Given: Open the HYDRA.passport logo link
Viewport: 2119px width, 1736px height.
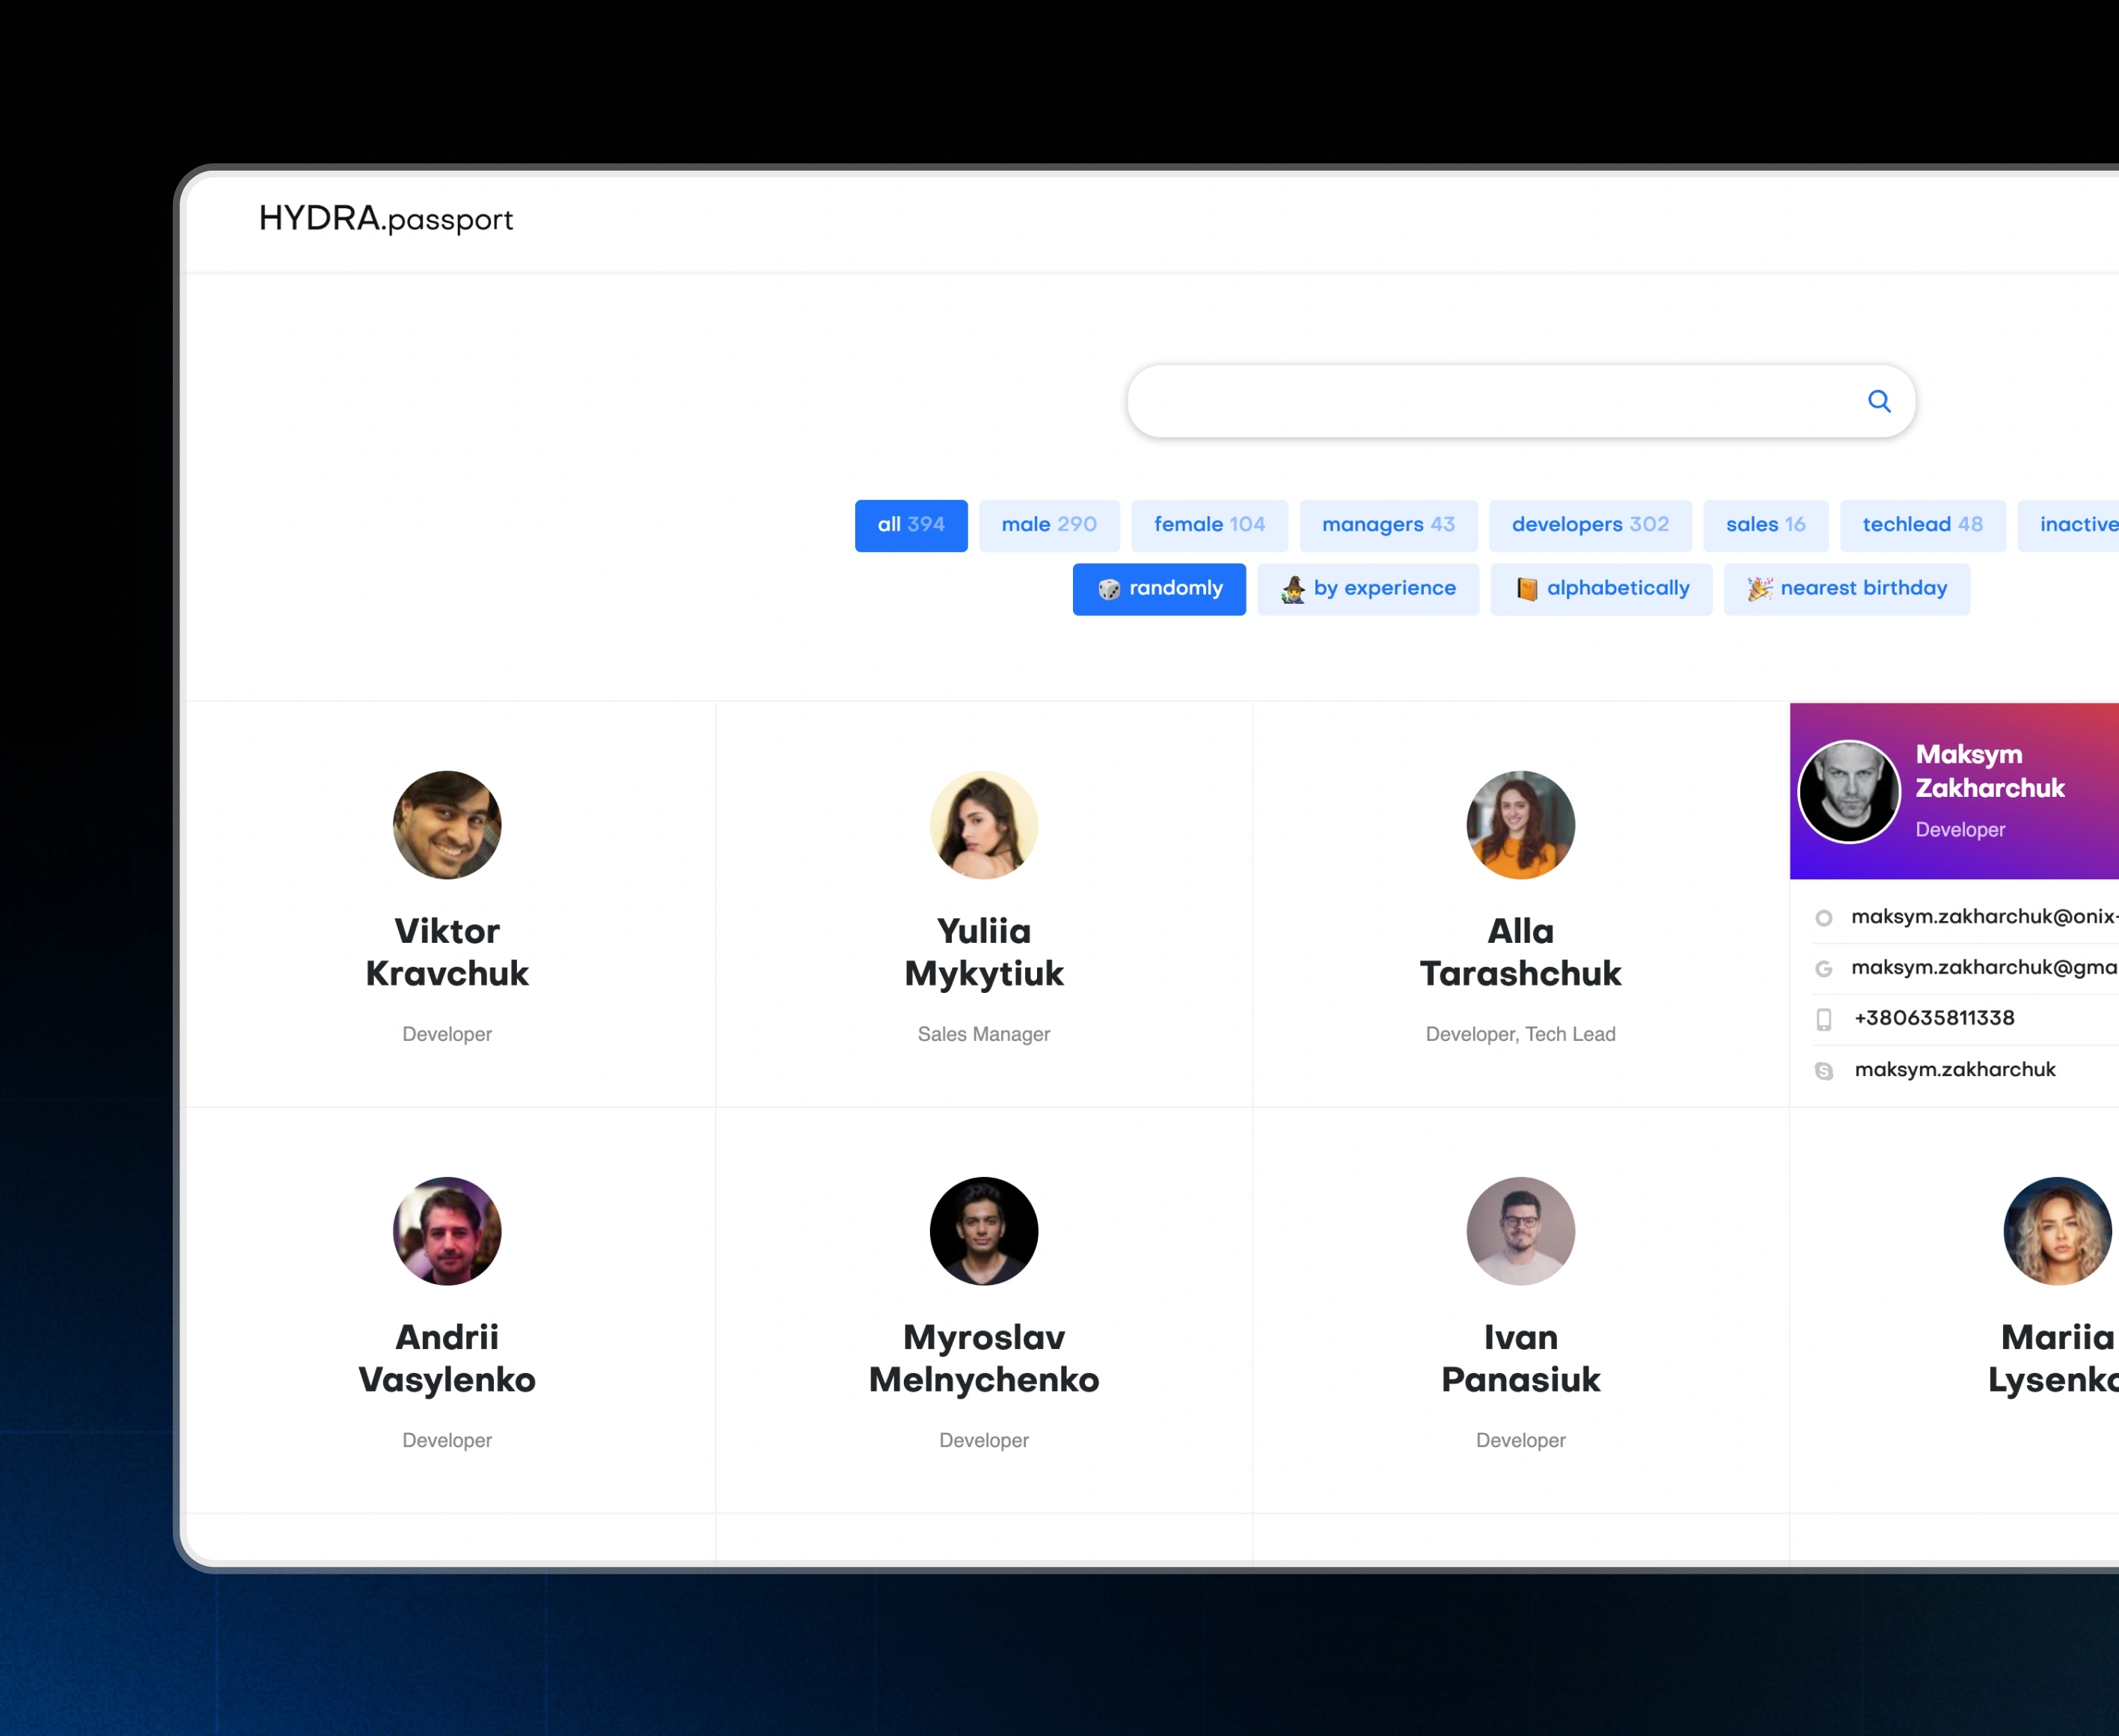Looking at the screenshot, I should pyautogui.click(x=385, y=219).
